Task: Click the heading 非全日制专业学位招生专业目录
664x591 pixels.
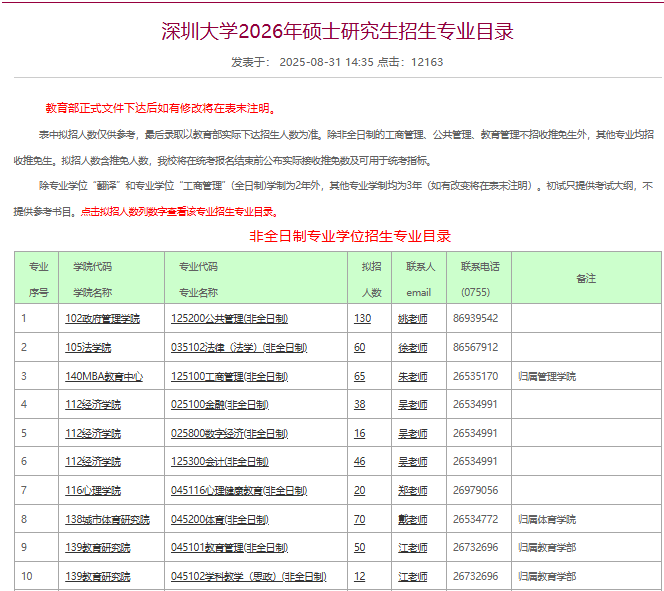Action: click(x=350, y=236)
